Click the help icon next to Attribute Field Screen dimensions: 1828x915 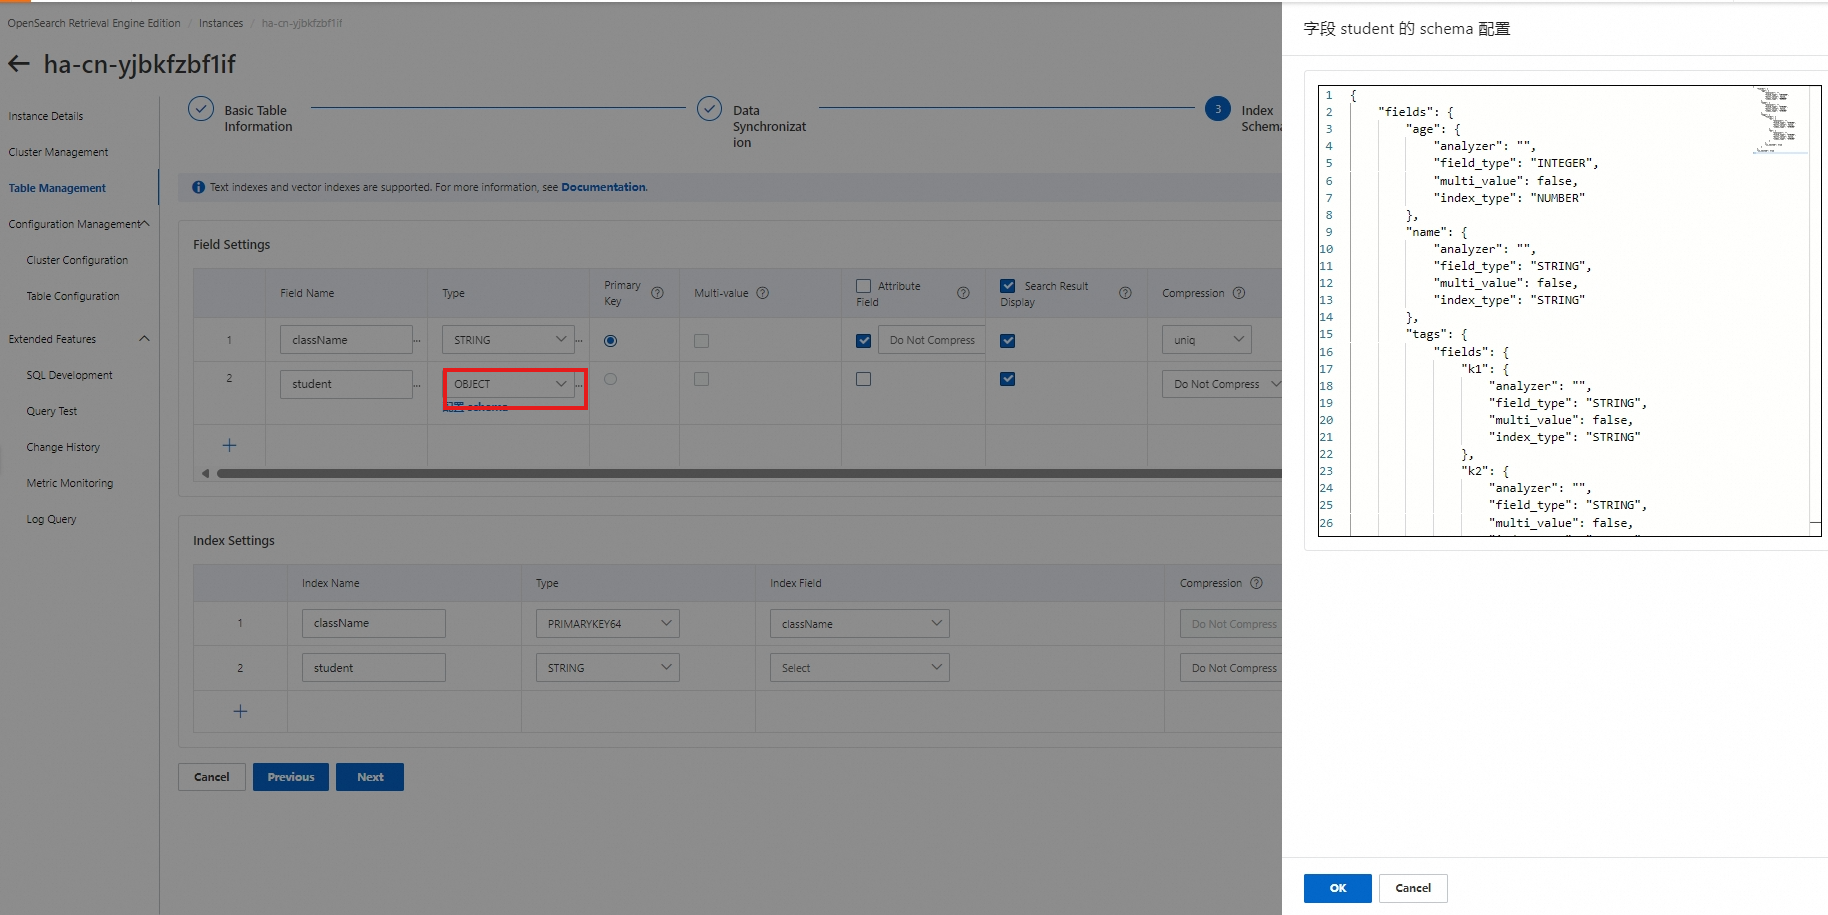click(x=963, y=293)
